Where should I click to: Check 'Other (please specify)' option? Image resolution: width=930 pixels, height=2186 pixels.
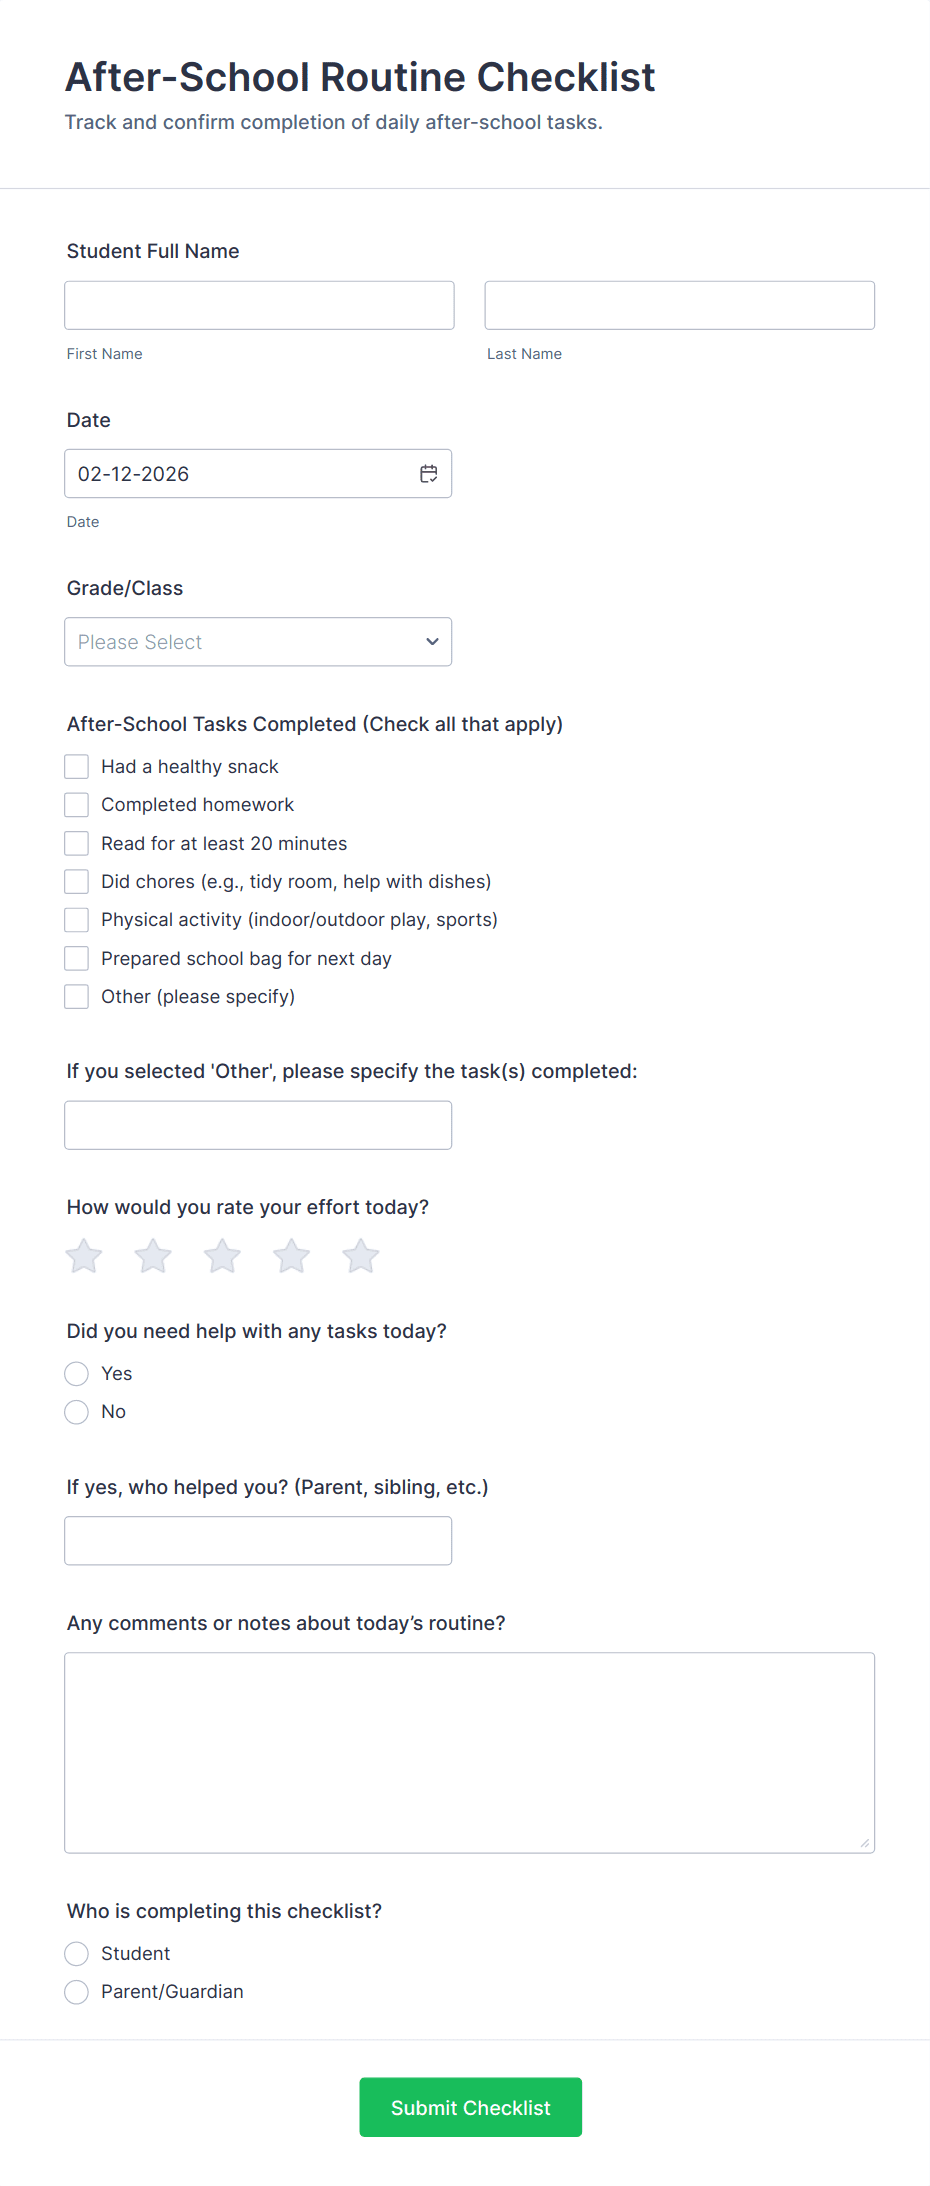click(x=77, y=997)
